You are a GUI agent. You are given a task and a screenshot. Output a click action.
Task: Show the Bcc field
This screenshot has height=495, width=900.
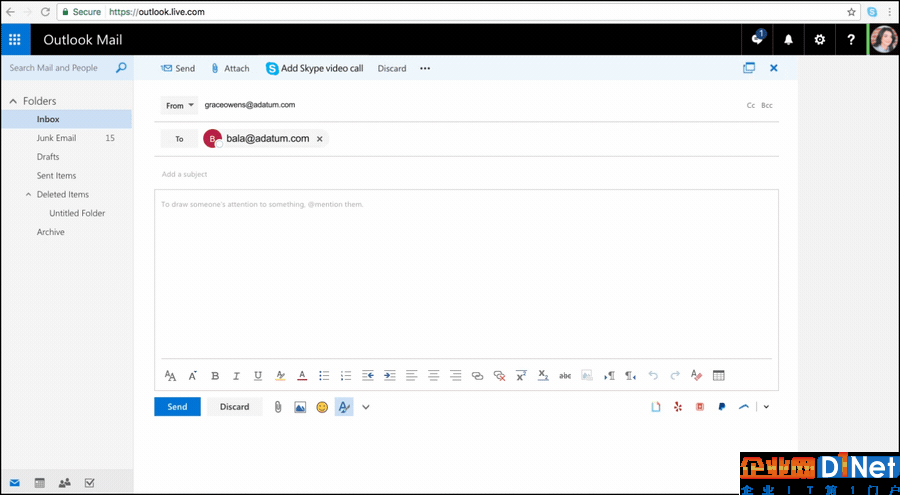pyautogui.click(x=767, y=105)
